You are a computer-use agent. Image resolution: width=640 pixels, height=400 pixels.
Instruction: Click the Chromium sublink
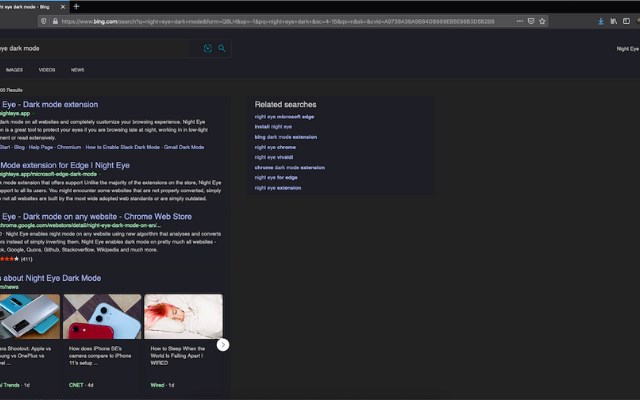click(69, 147)
